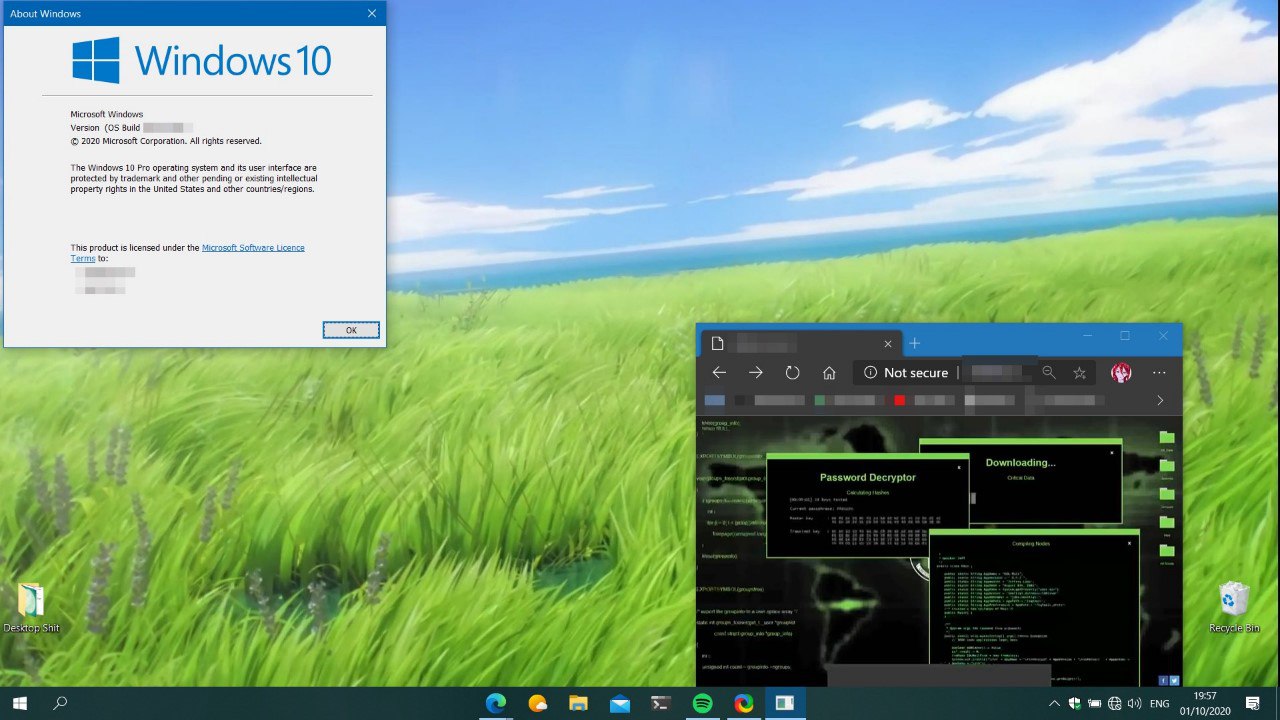Select the Desktop Shit folder icon
Viewport: 1280px width, 720px height.
(x=31, y=607)
